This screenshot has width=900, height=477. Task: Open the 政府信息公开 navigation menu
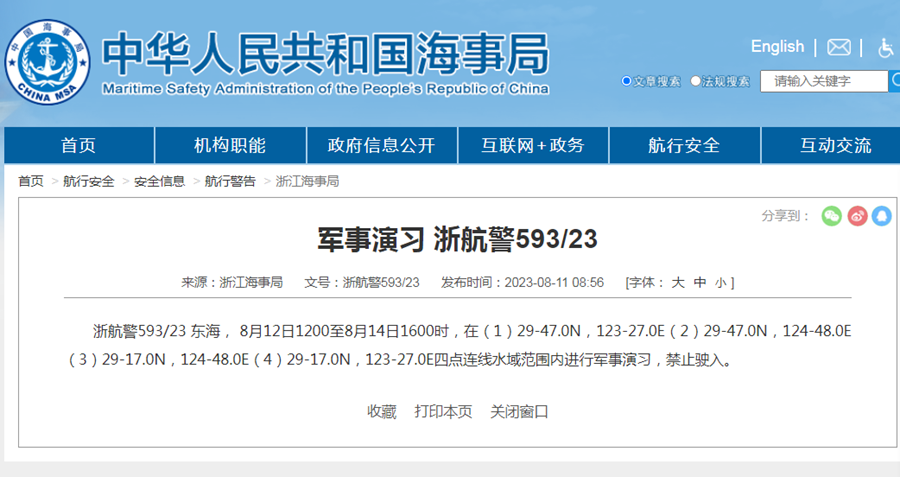(381, 145)
